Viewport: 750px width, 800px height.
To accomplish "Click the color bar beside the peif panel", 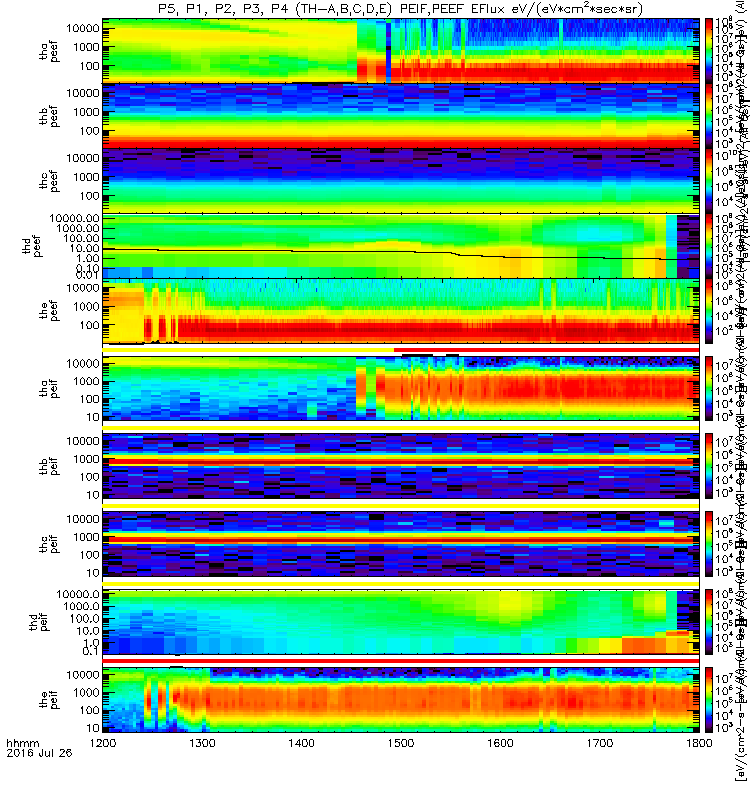I will click(x=709, y=699).
